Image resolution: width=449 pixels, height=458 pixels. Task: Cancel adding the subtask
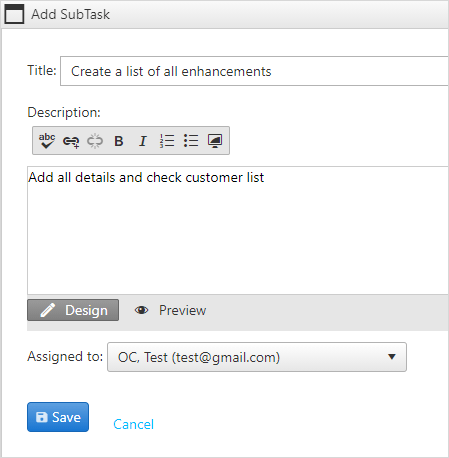133,424
